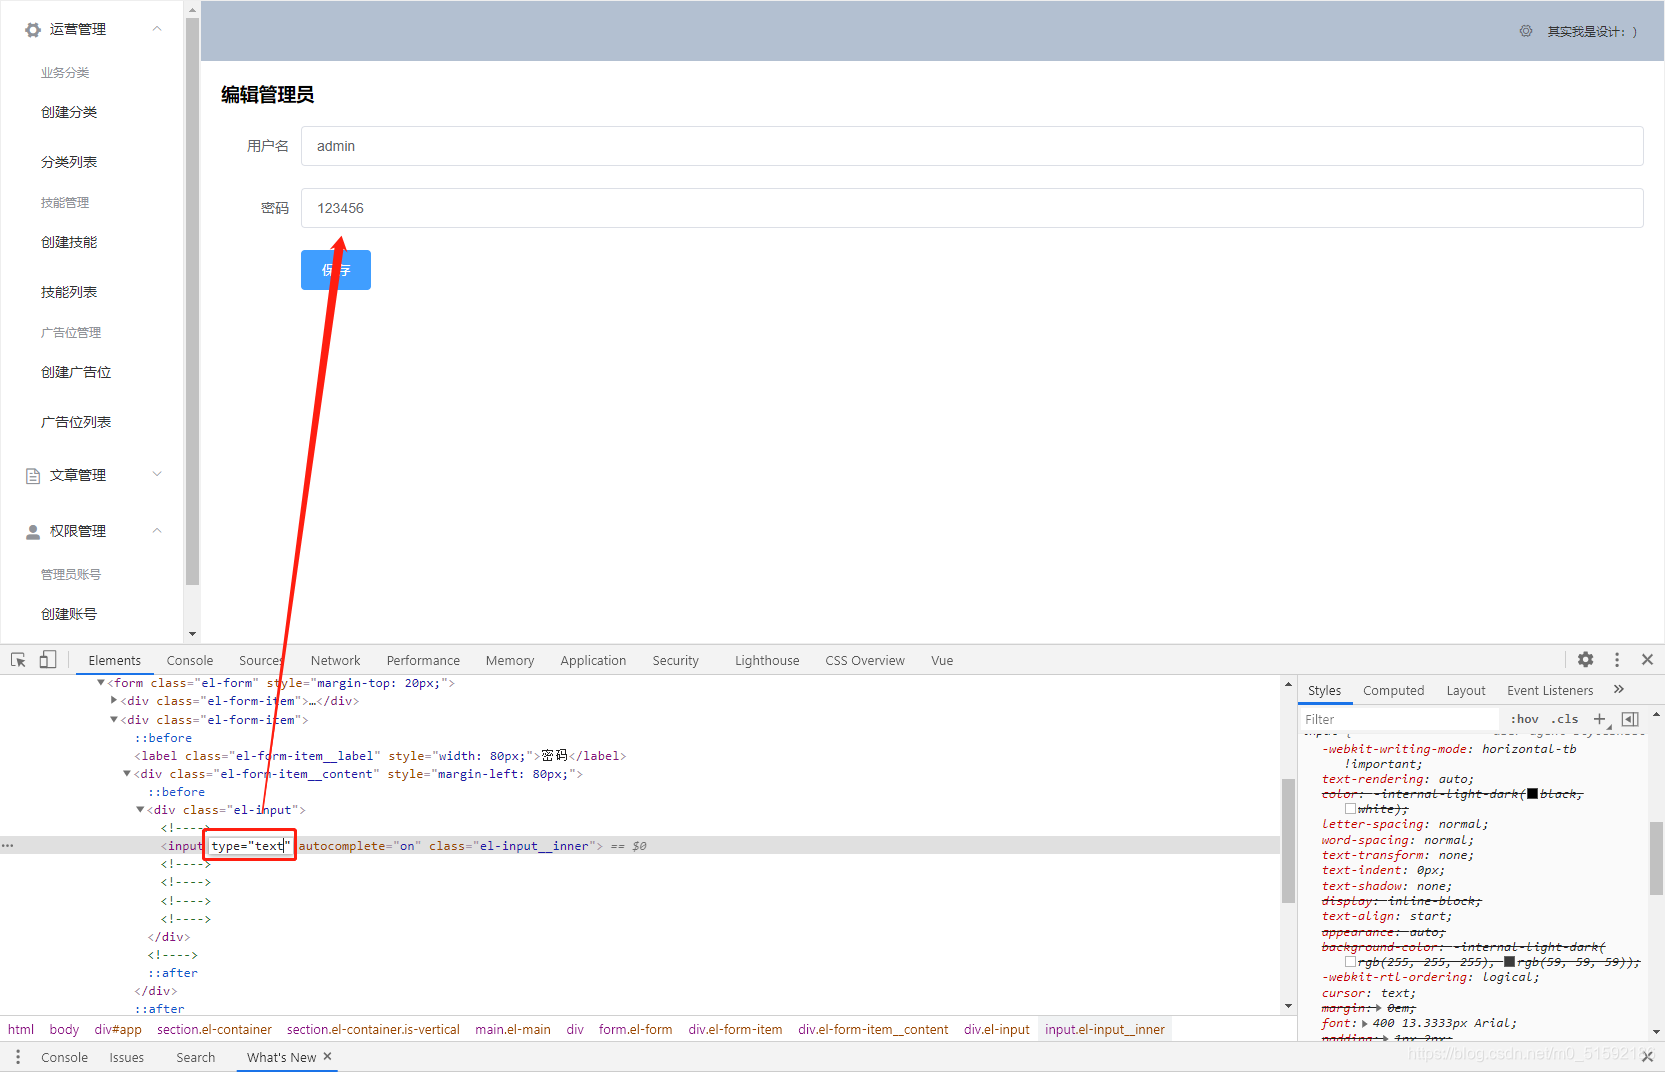Click the gear icon in the page header

(1526, 31)
